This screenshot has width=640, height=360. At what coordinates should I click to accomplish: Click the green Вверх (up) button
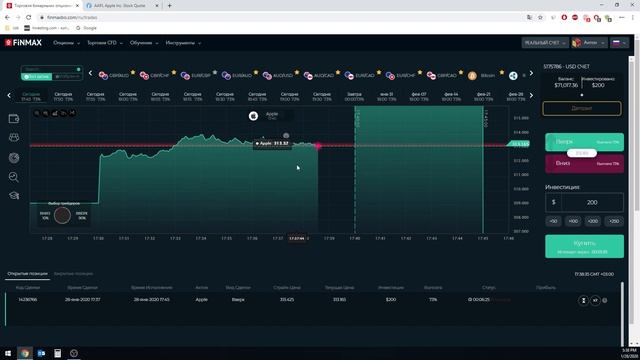584,142
